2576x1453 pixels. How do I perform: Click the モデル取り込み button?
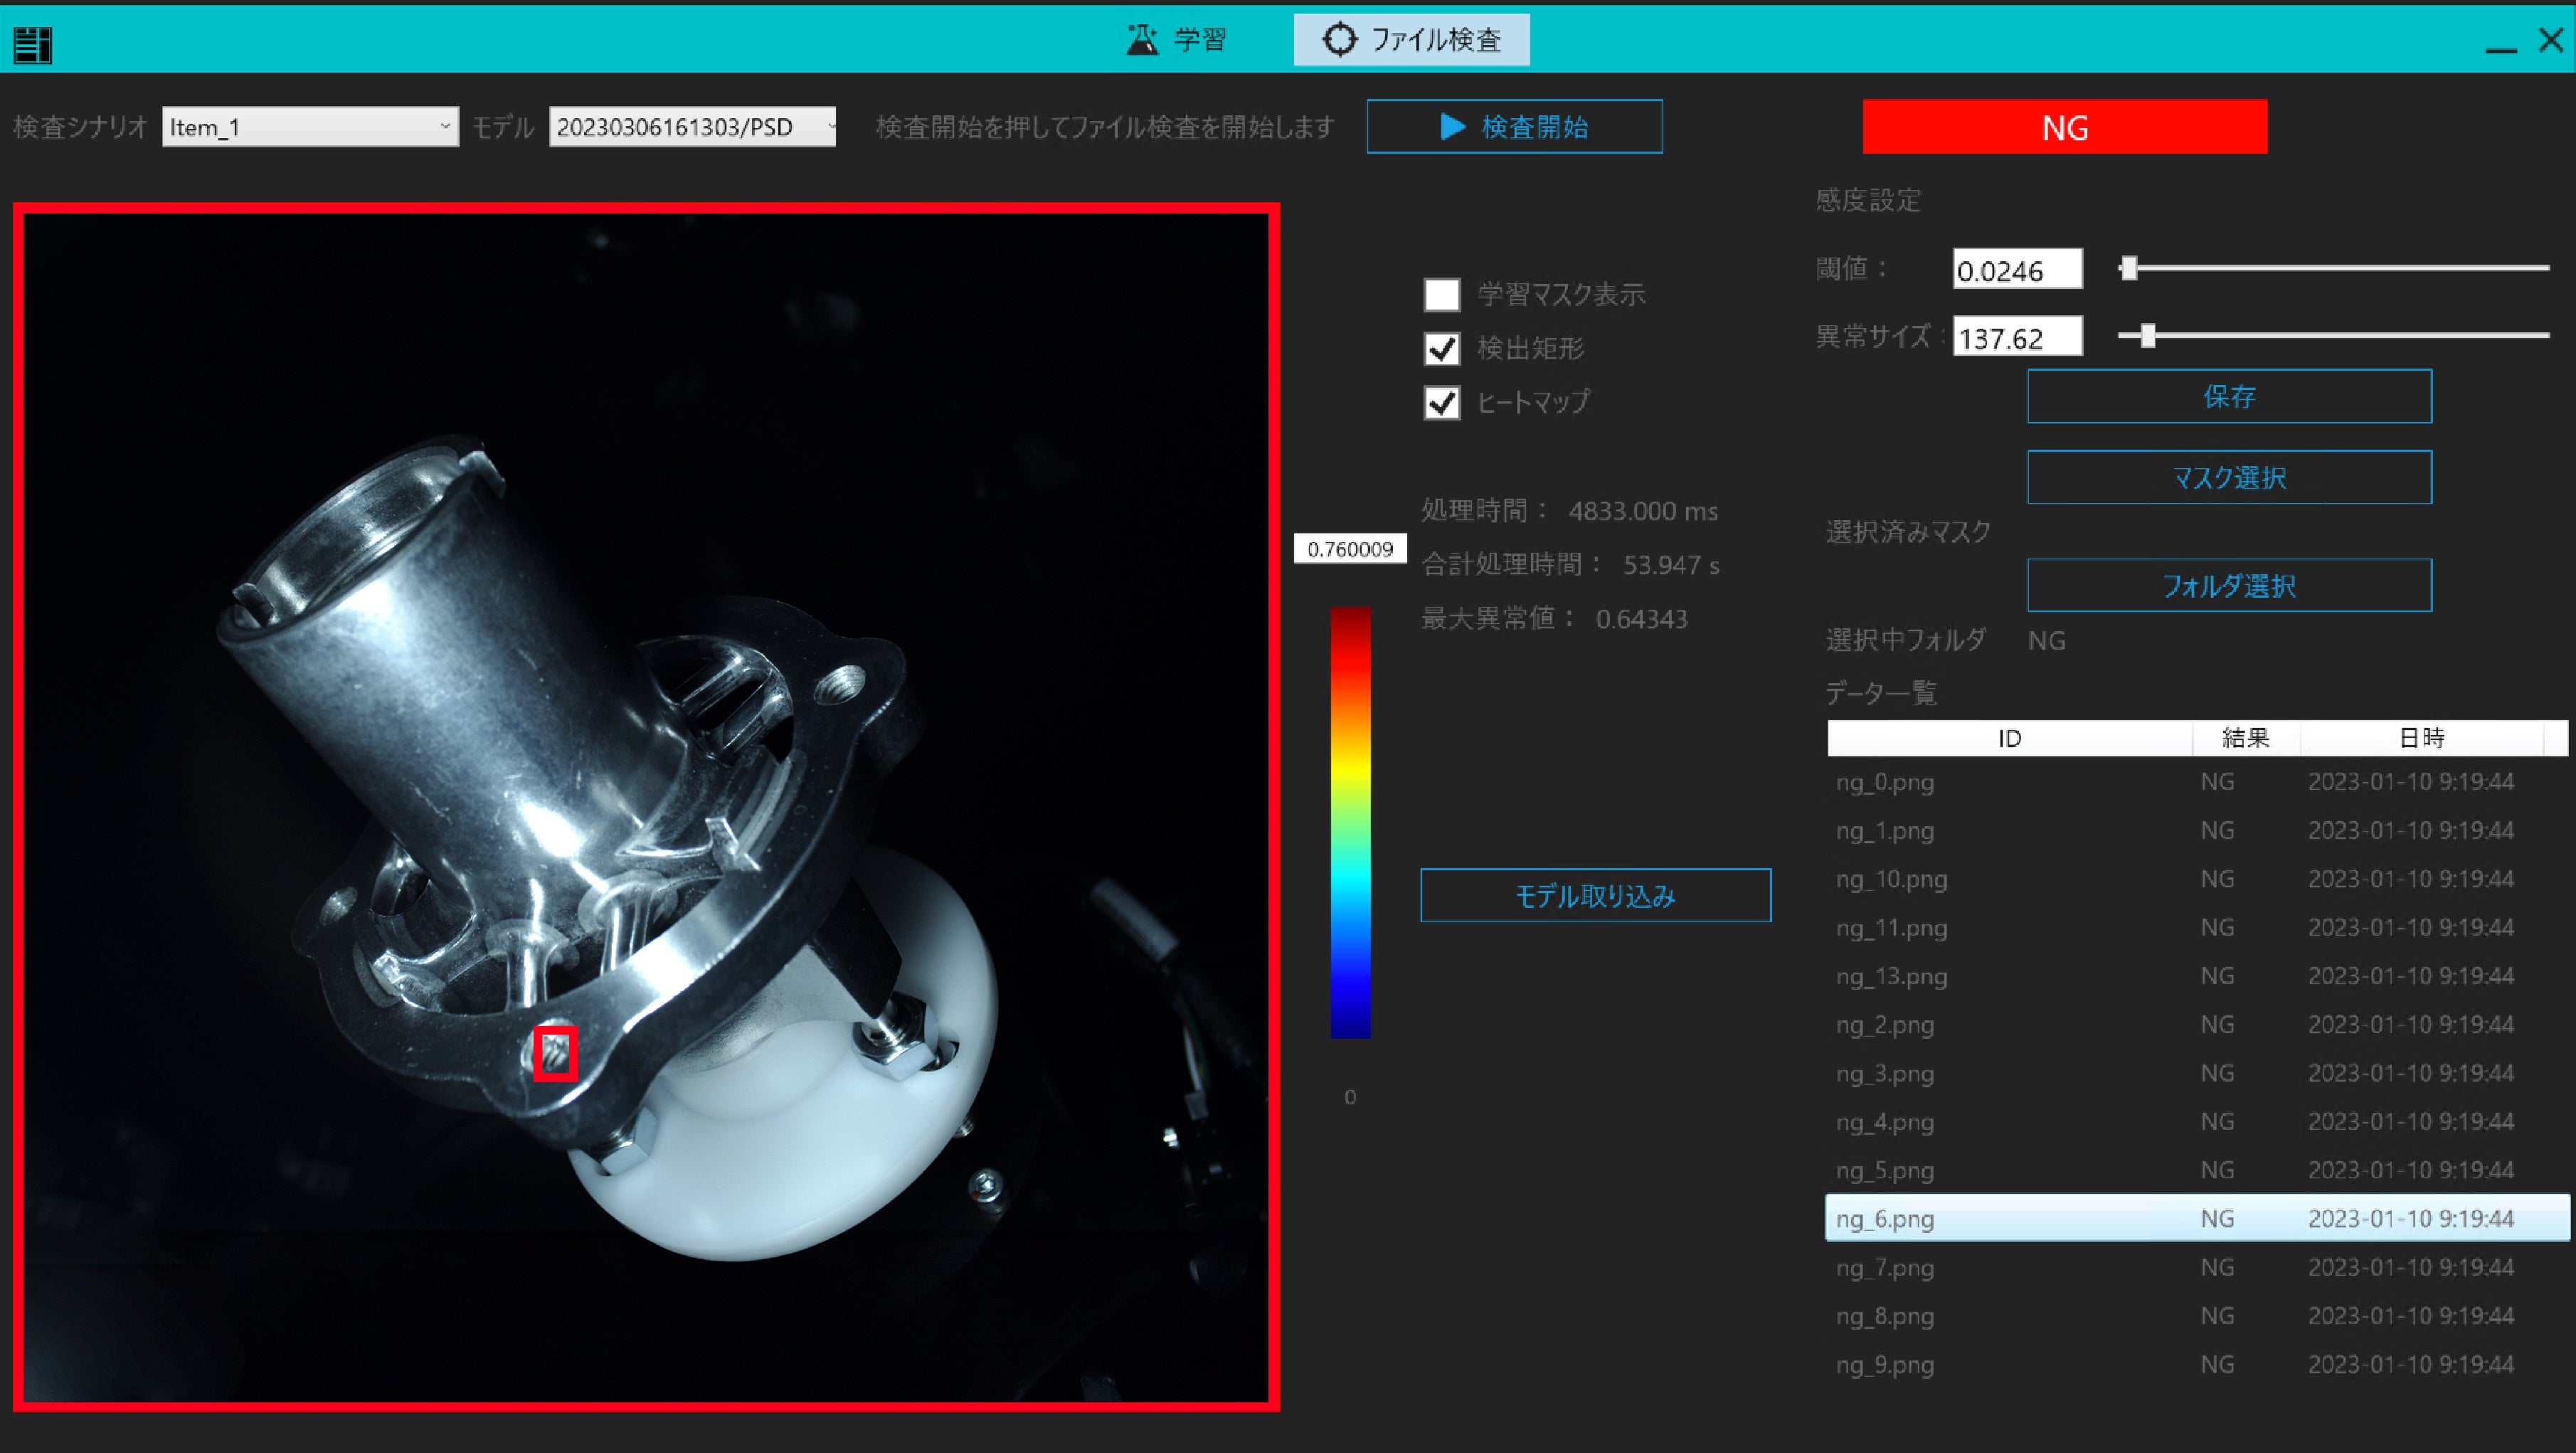pyautogui.click(x=1595, y=896)
